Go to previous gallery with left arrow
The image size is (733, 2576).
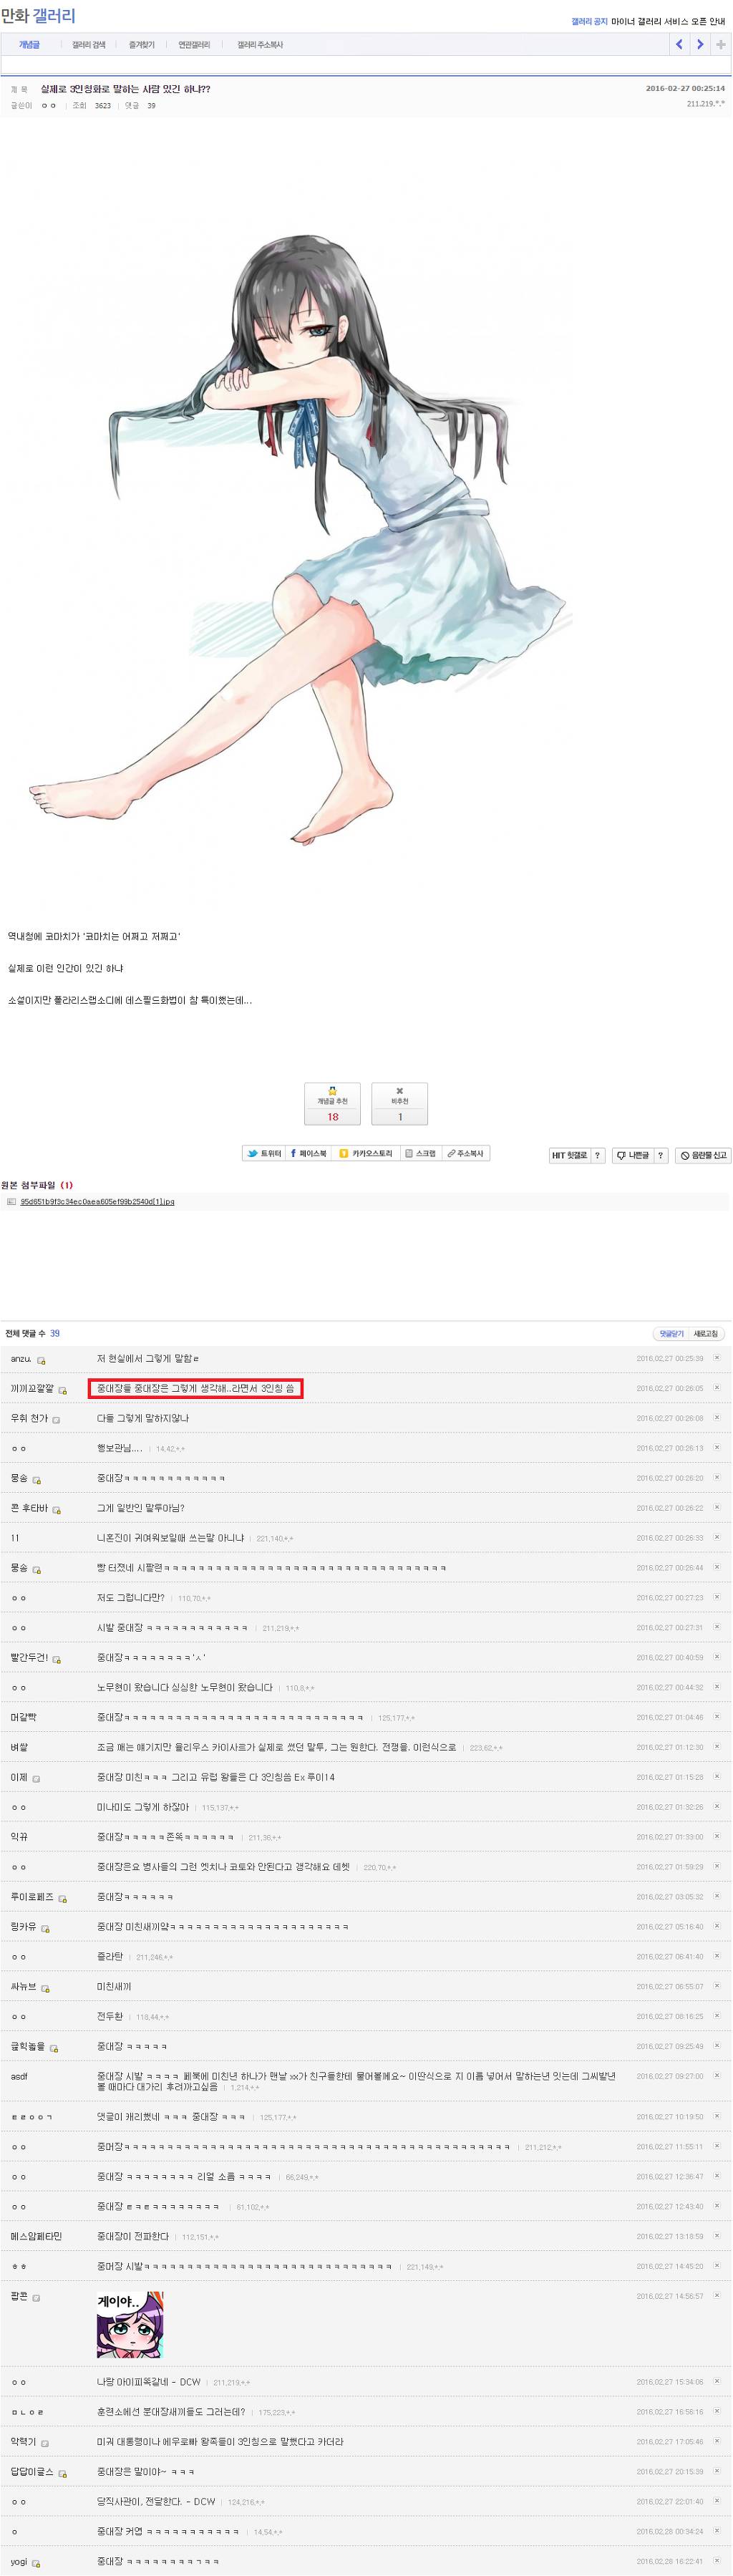pyautogui.click(x=679, y=44)
